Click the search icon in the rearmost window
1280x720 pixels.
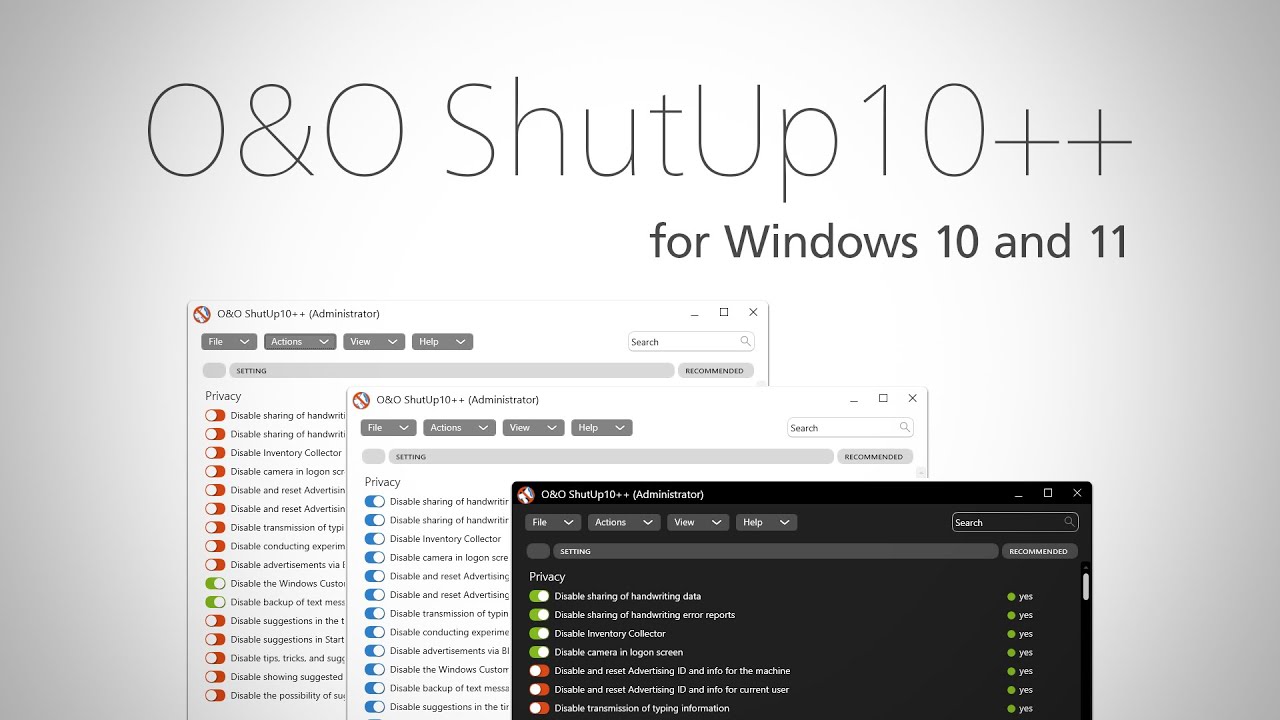745,341
